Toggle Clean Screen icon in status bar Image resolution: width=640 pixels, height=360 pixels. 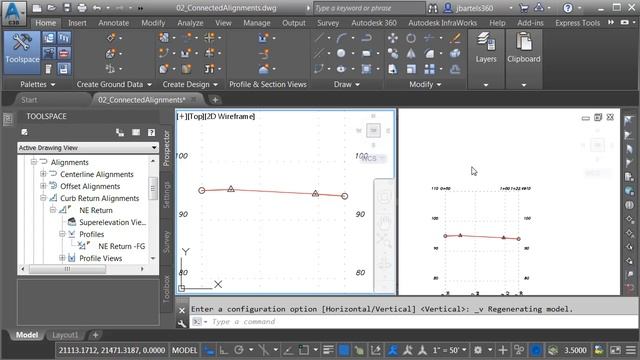click(616, 350)
